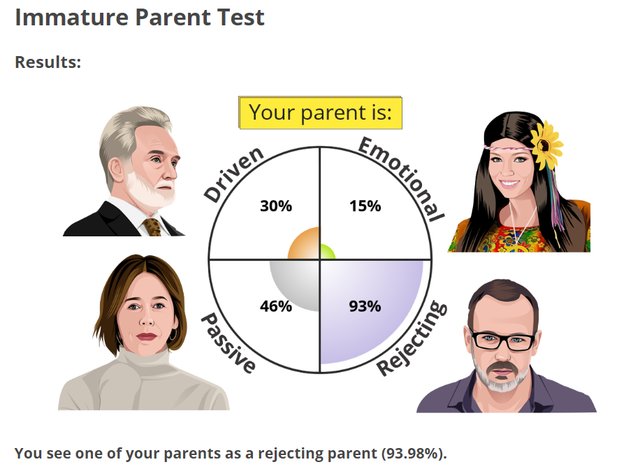Select the woman with sunflower headband portrait
The width and height of the screenshot is (640, 472).
click(518, 182)
